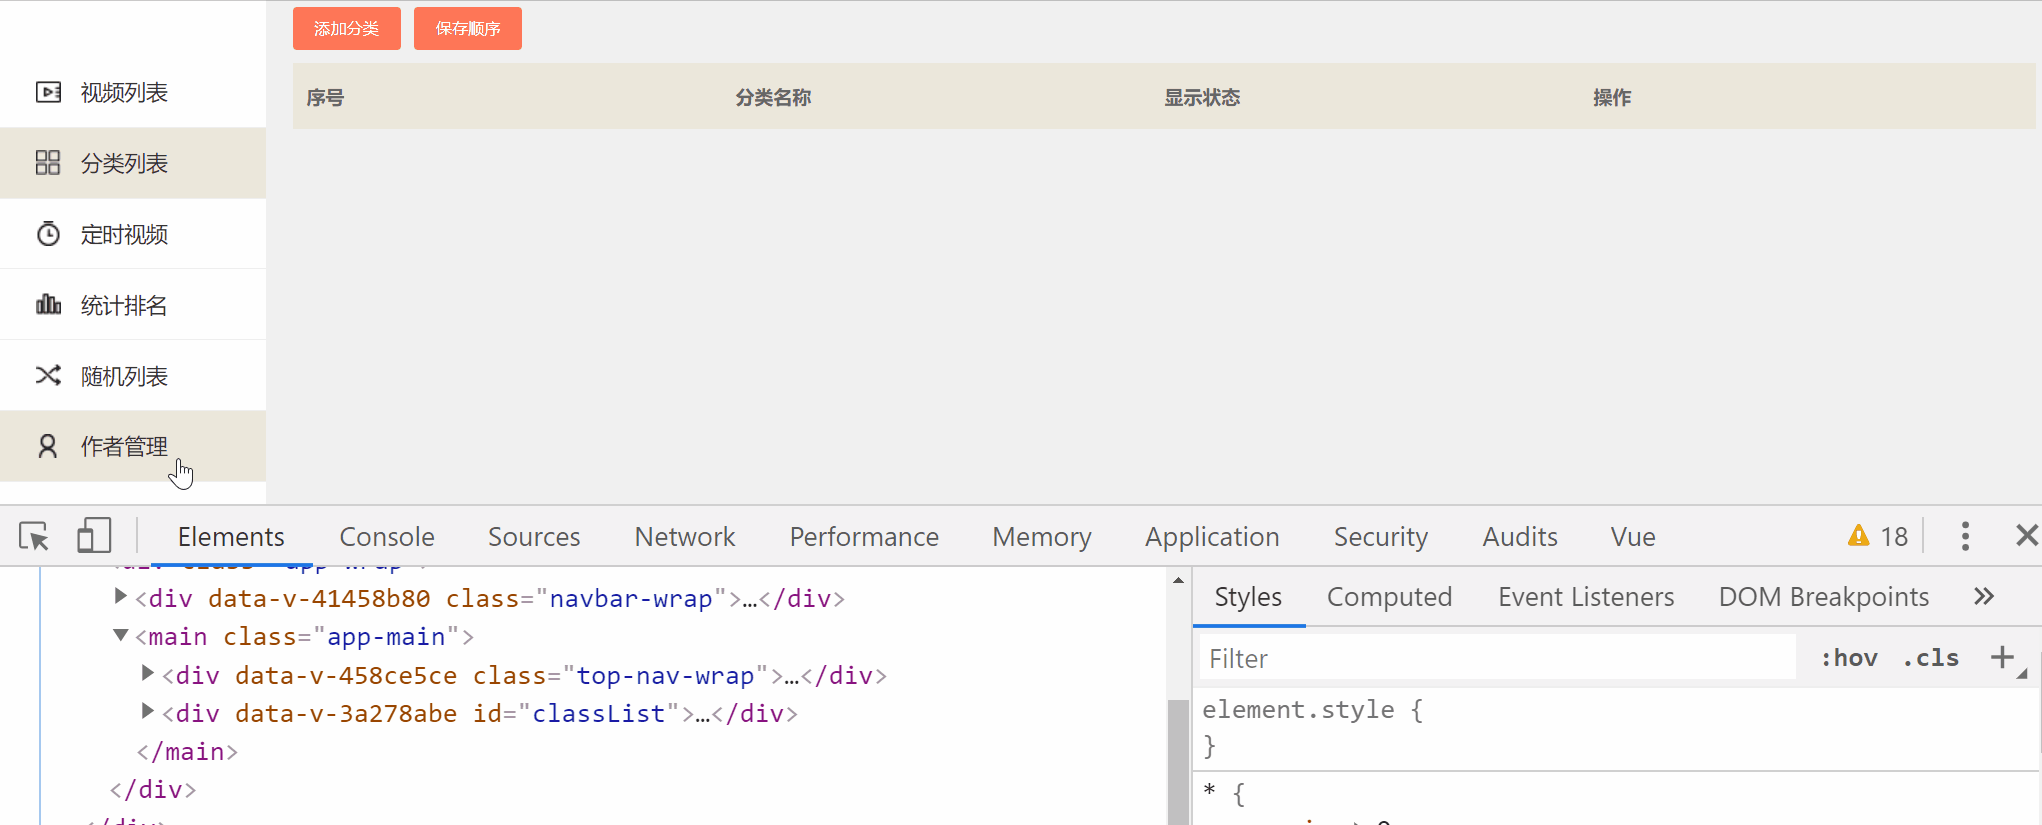Click the 添加分类 button
This screenshot has width=2042, height=825.
click(347, 29)
